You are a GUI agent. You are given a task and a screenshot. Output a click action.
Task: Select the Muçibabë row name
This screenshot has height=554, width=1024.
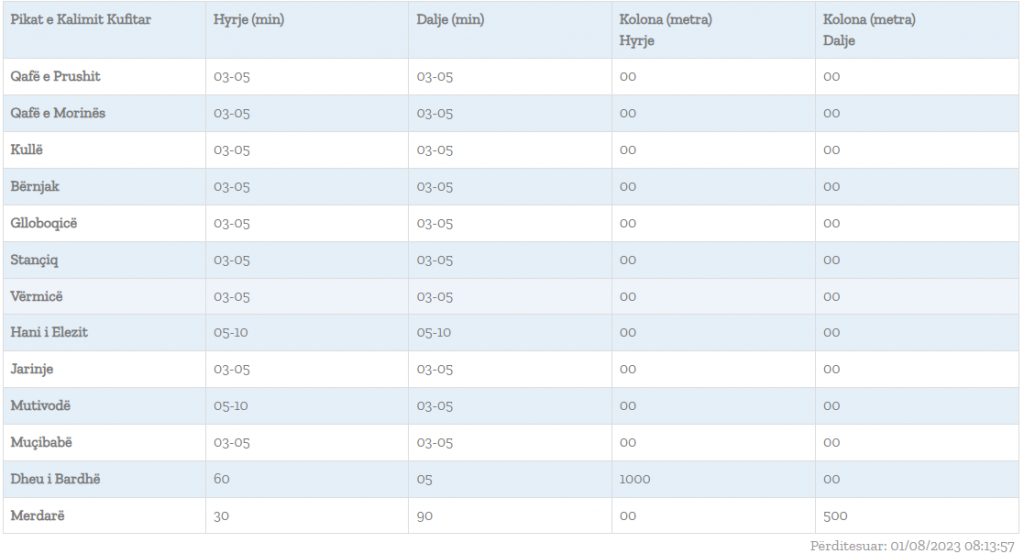[x=41, y=442]
